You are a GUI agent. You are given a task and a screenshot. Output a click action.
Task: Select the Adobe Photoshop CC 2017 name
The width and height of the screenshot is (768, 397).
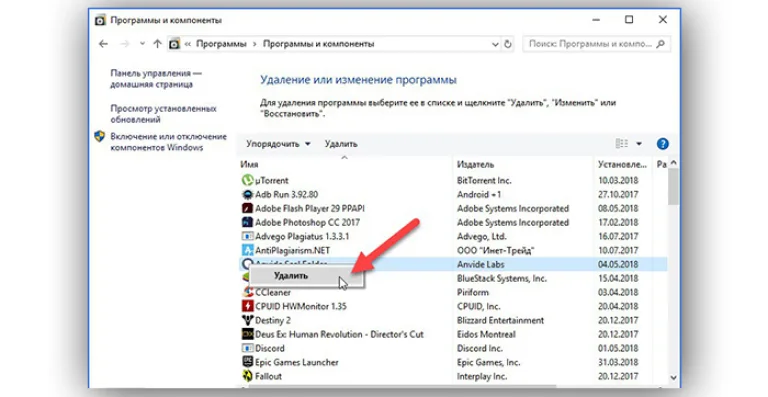point(307,223)
